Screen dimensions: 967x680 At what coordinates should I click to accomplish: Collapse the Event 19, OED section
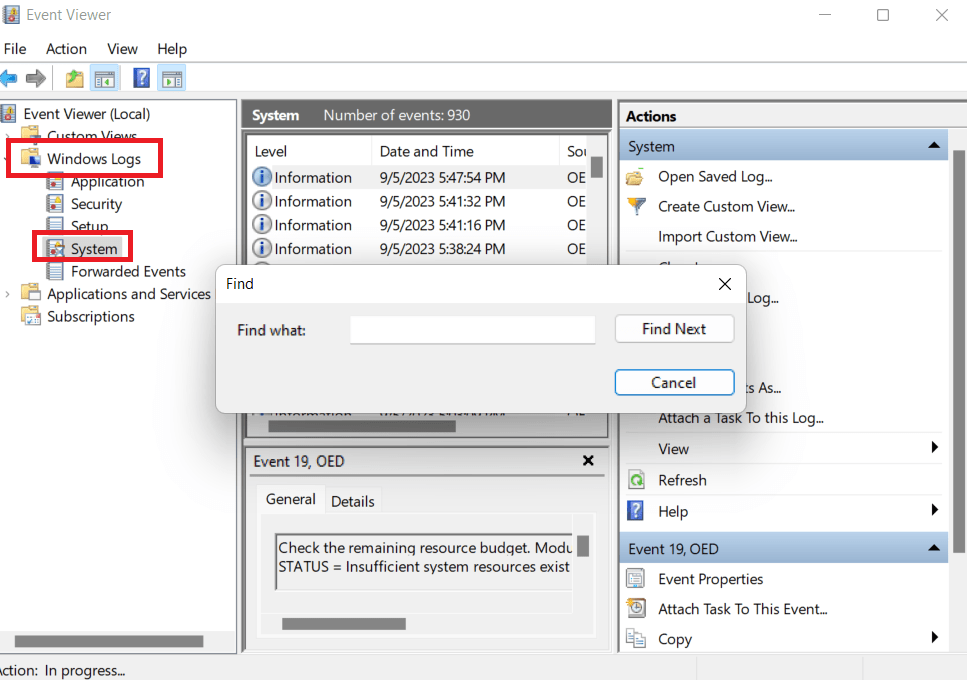[x=934, y=548]
